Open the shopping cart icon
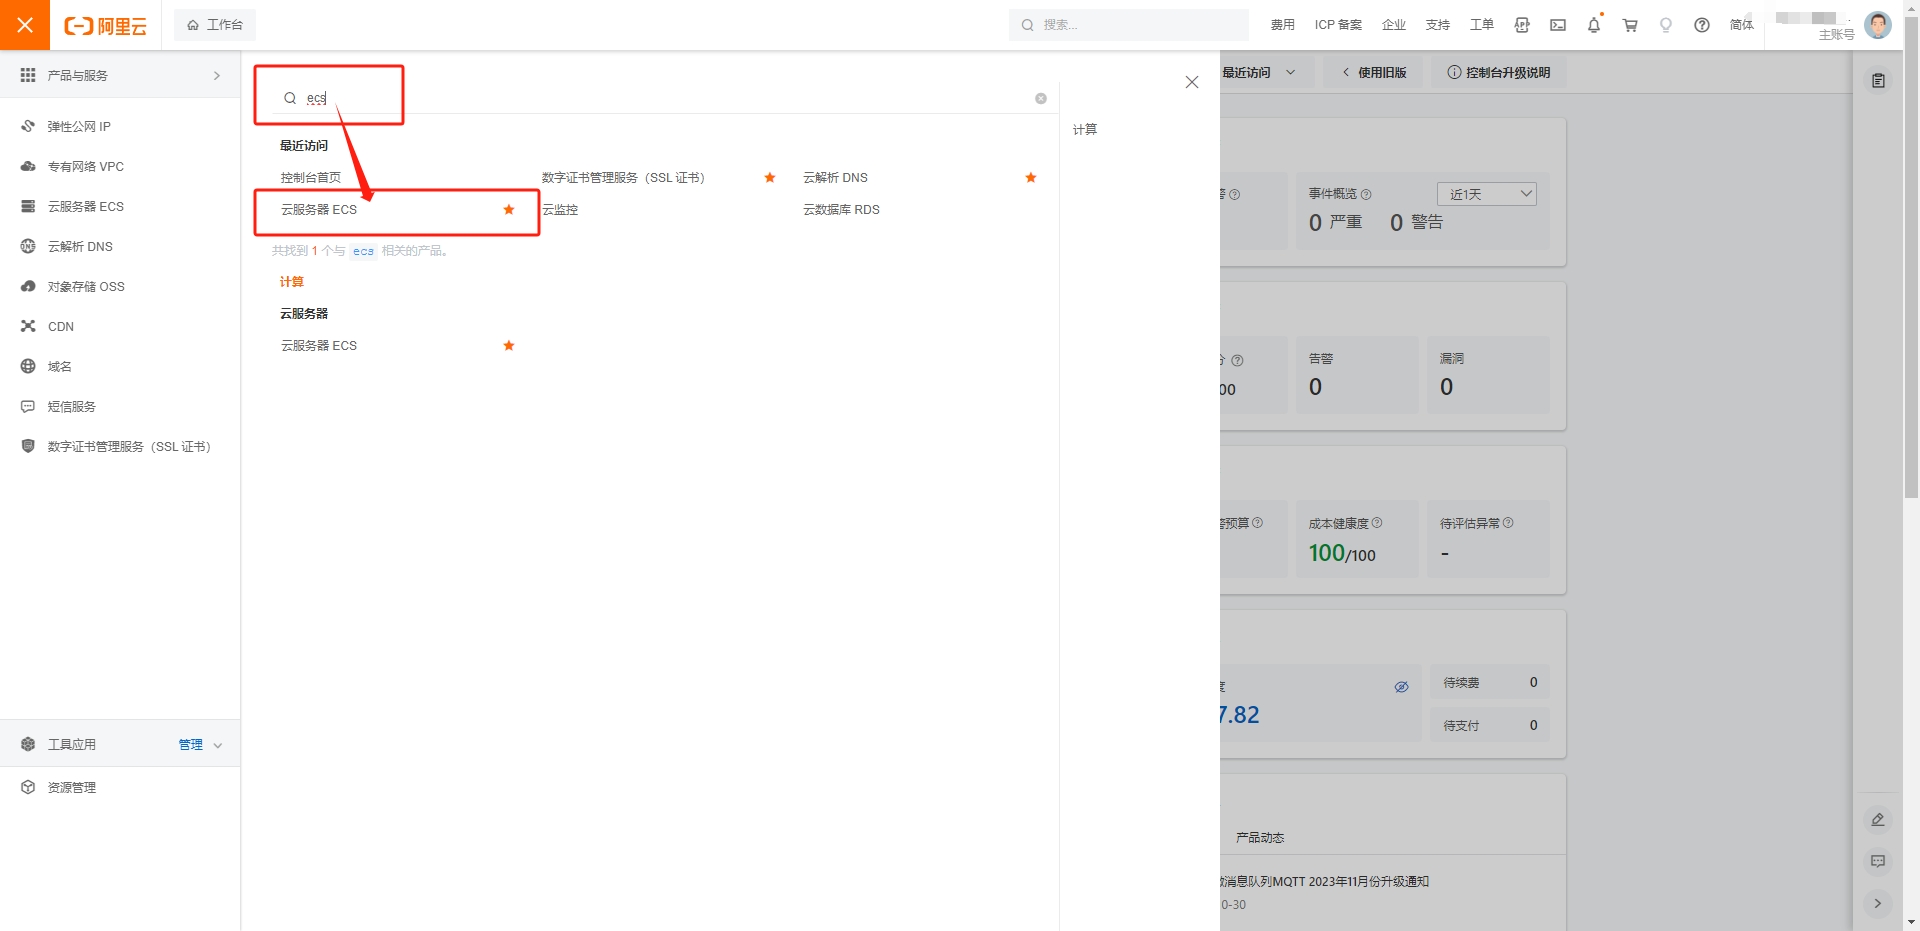 click(x=1630, y=25)
